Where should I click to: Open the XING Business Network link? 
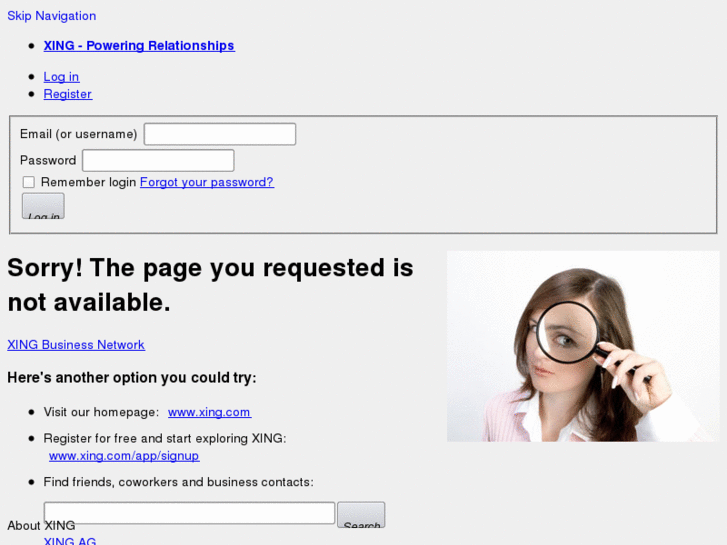(x=76, y=345)
